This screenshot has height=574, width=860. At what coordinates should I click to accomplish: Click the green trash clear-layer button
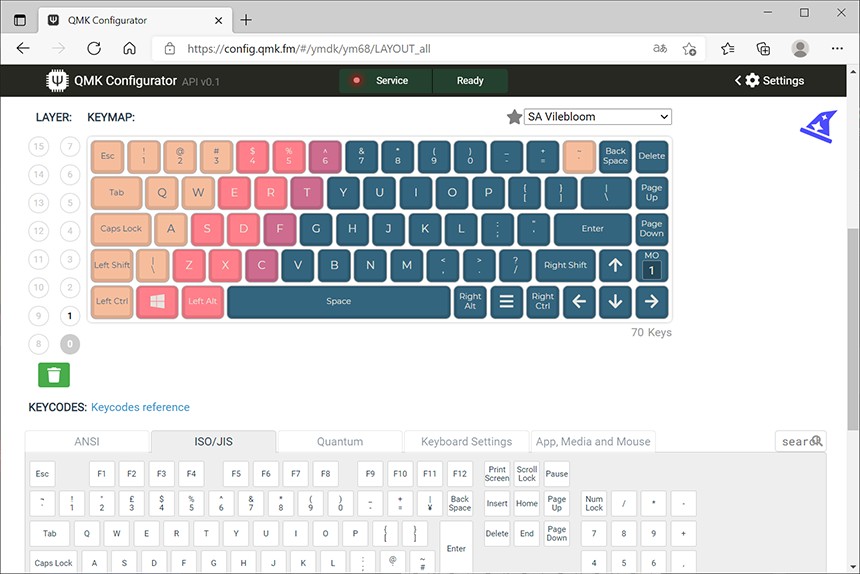click(54, 375)
